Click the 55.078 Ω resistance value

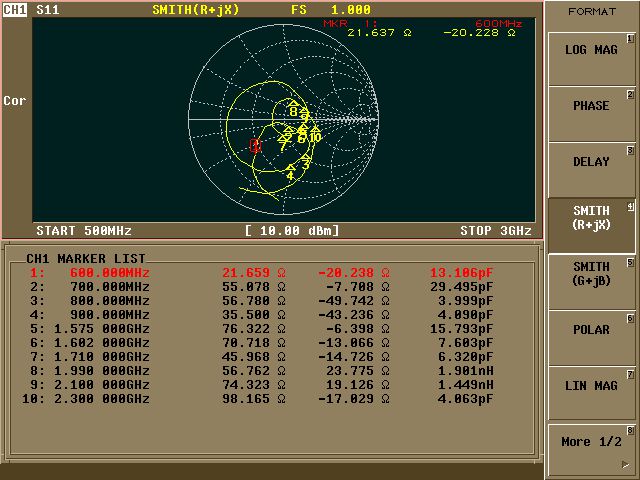[254, 287]
